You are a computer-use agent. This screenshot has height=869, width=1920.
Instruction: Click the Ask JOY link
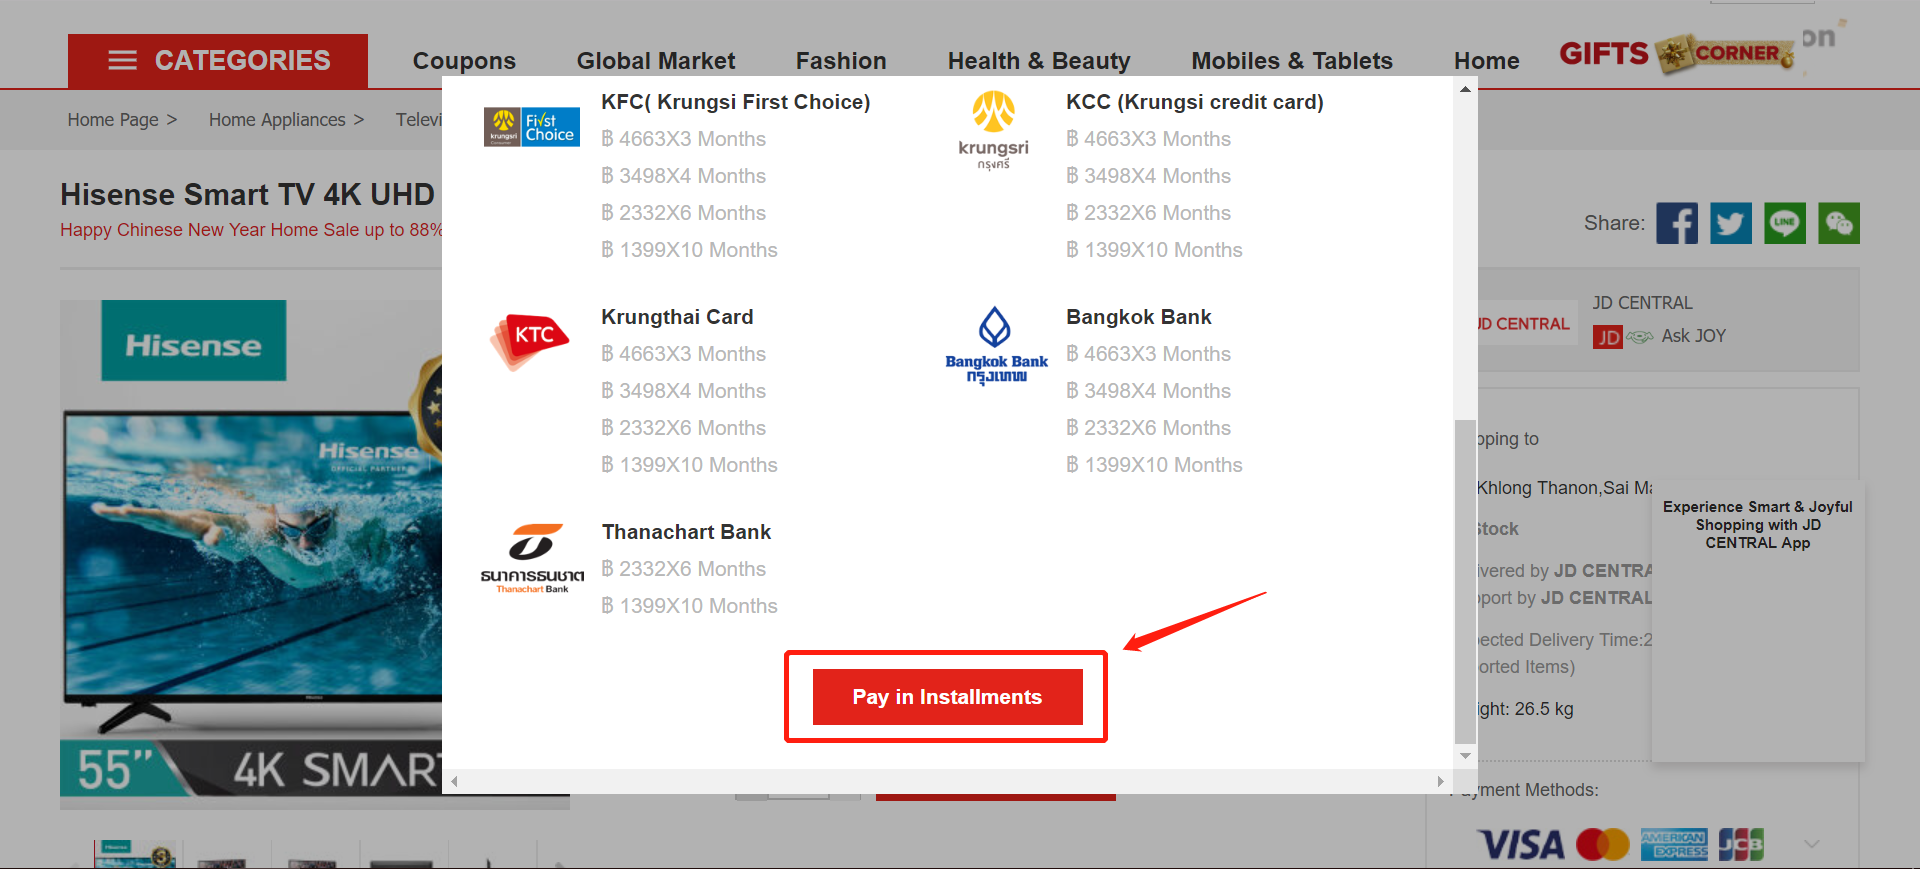(1693, 336)
